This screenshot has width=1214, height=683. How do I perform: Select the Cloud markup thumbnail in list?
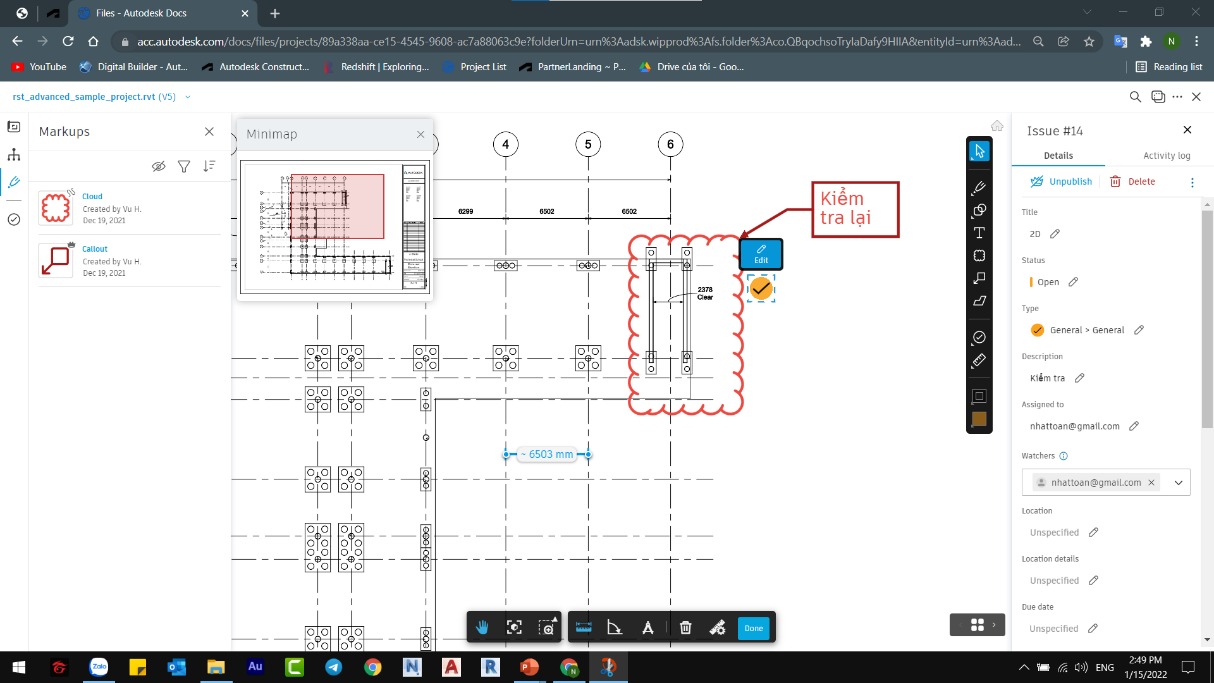[x=56, y=207]
